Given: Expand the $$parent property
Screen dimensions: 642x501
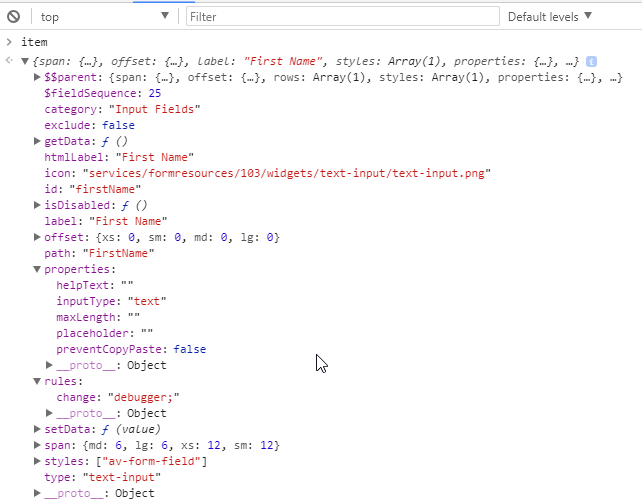Looking at the screenshot, I should [38, 77].
